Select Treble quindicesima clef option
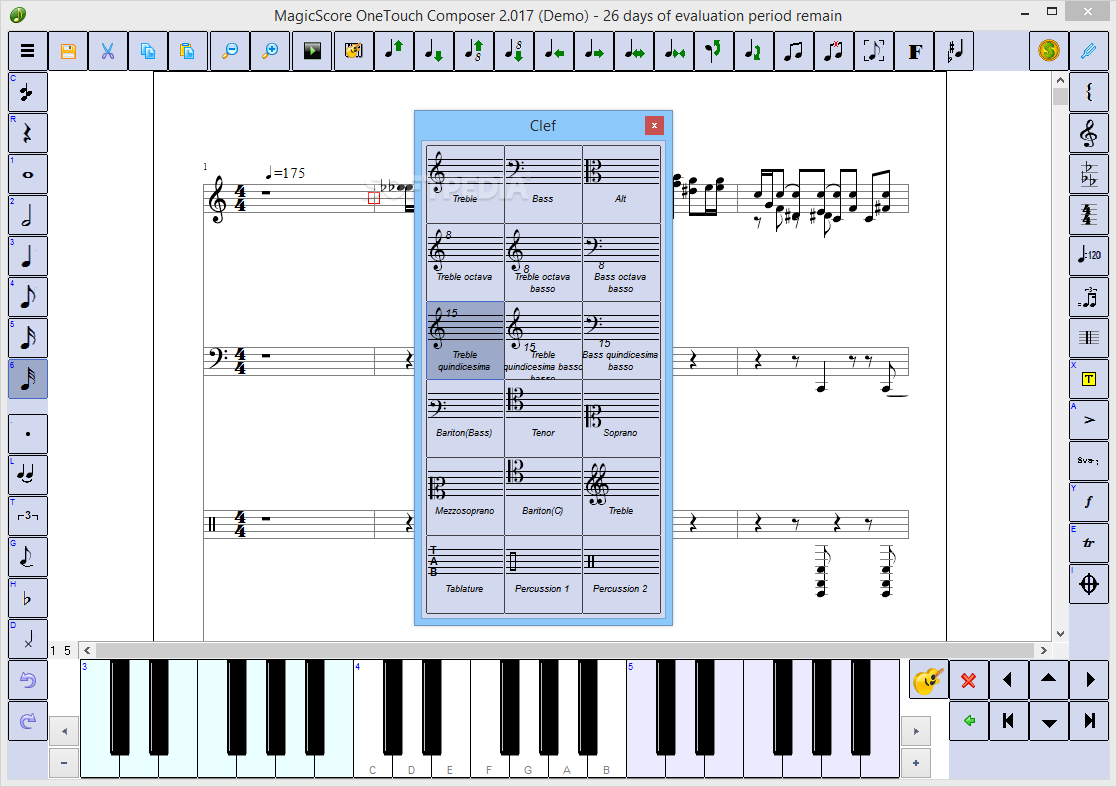 465,340
